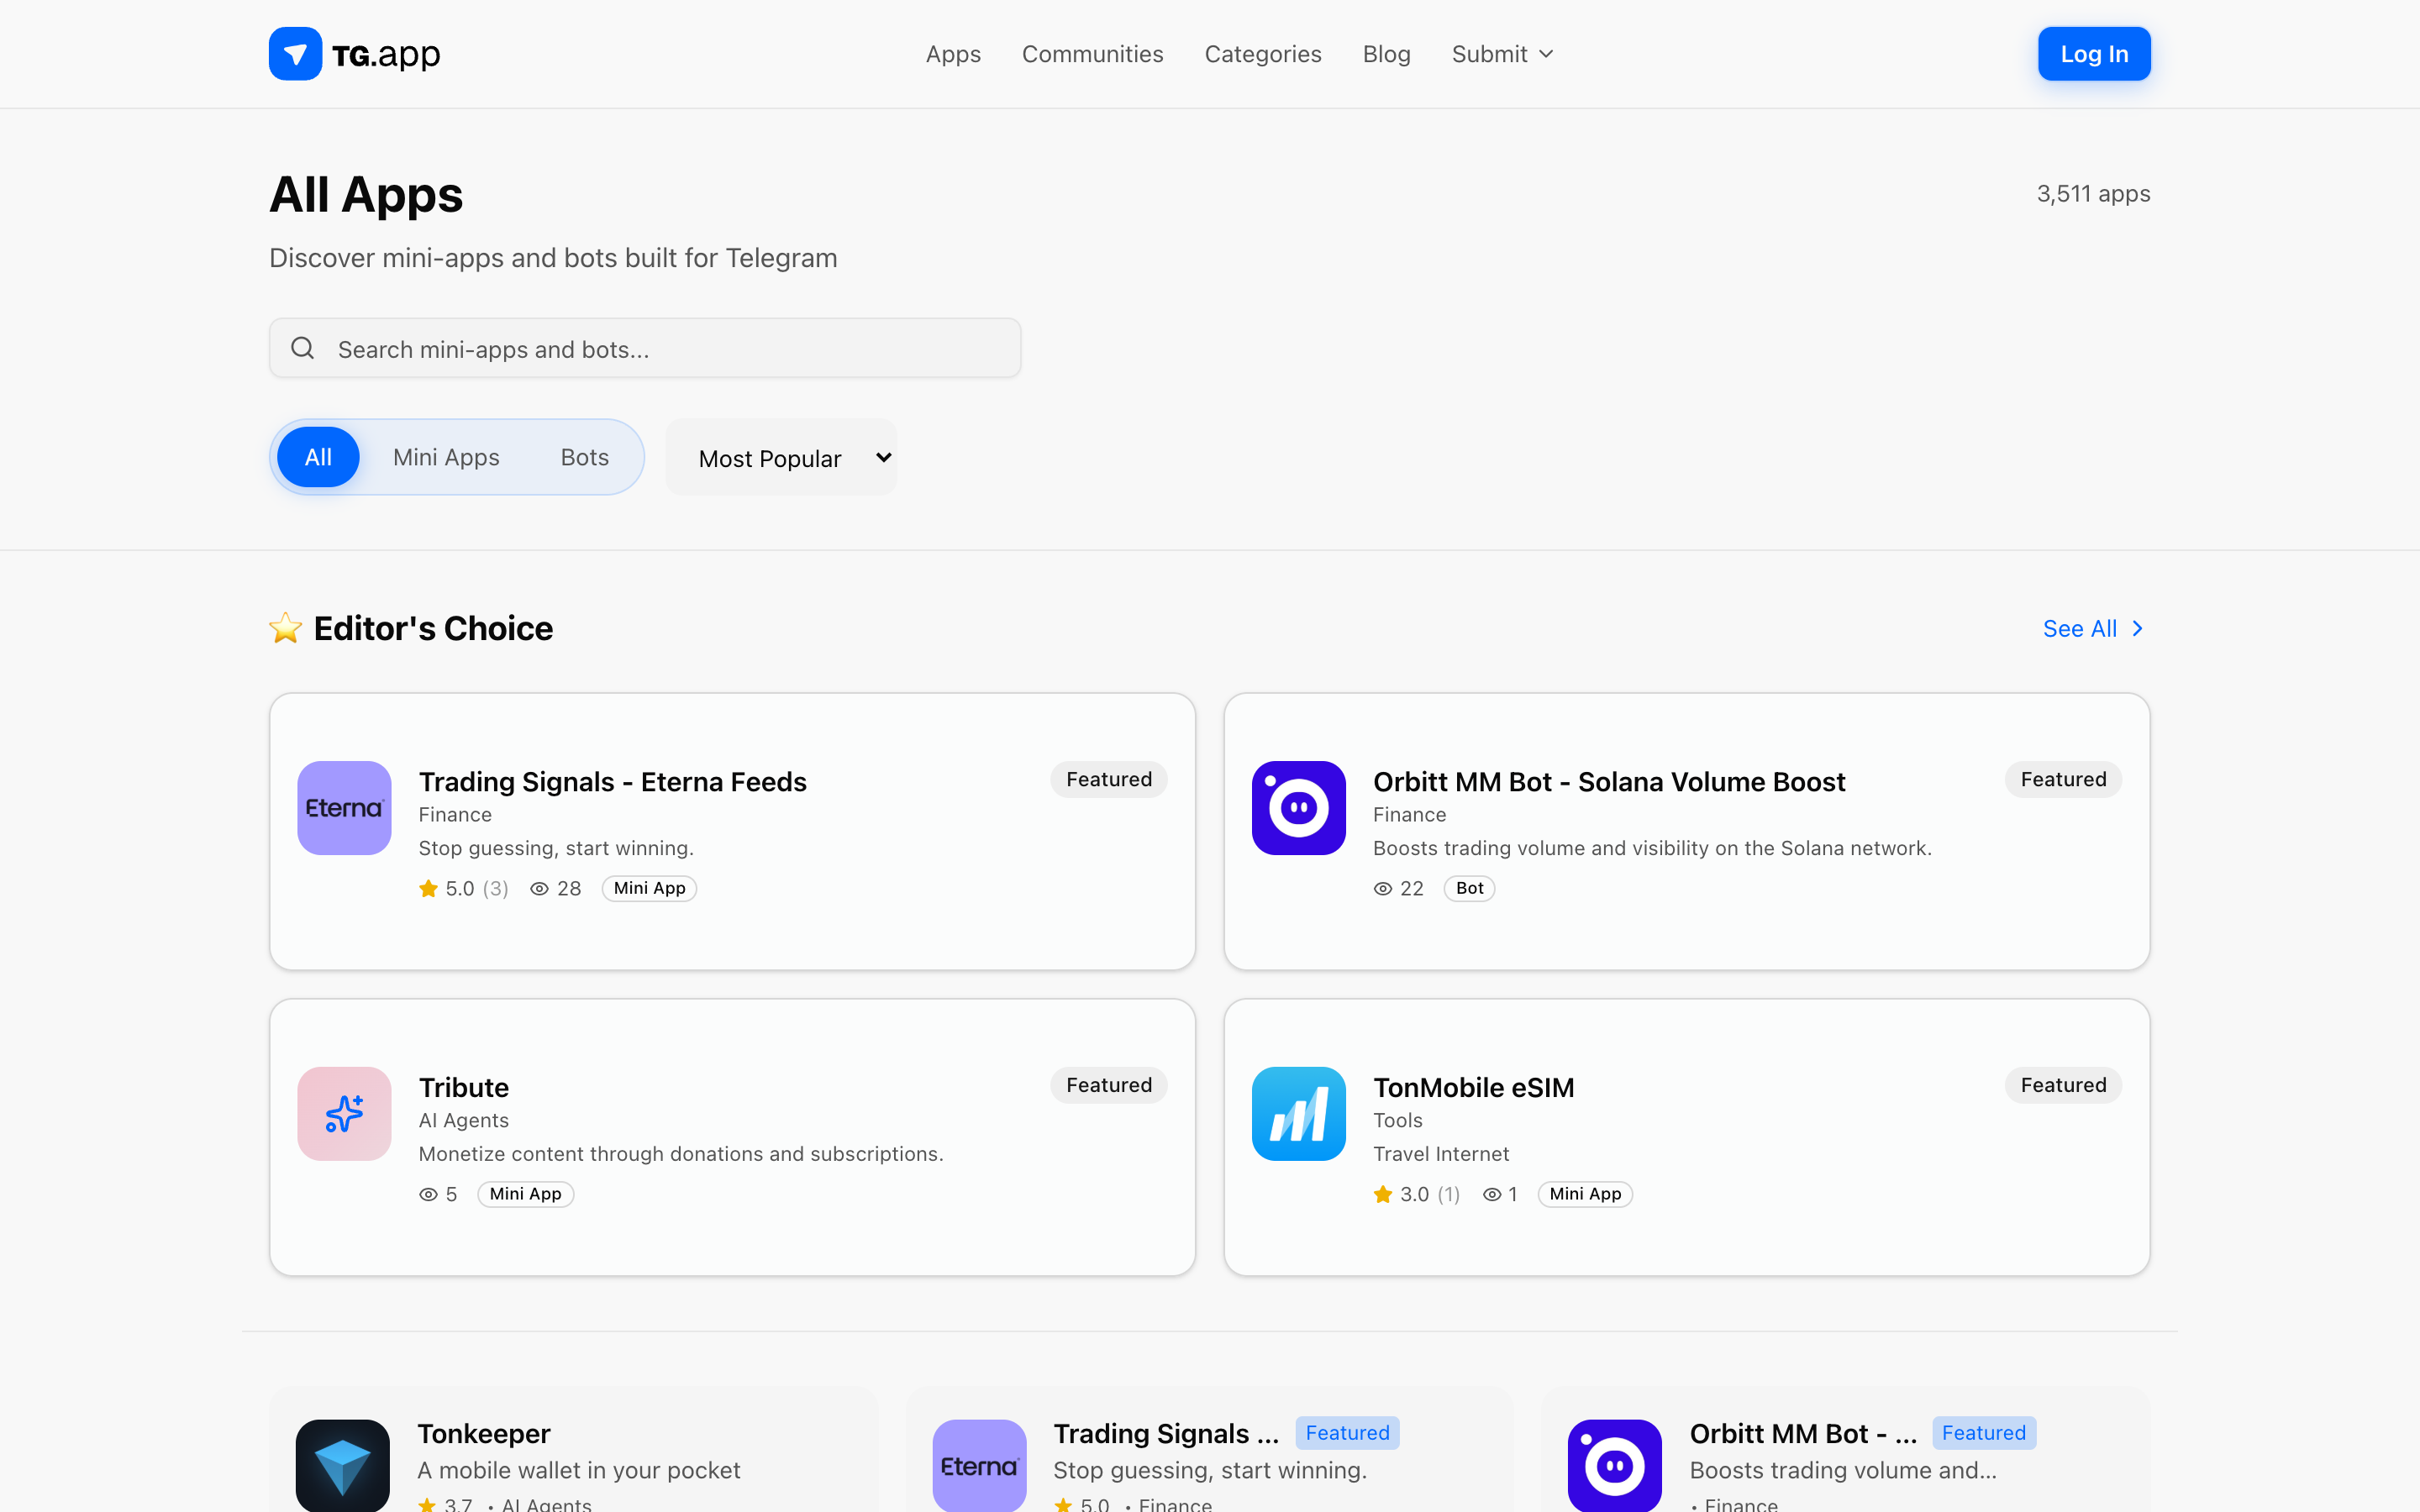Open Categories in the top navigation

point(1263,54)
